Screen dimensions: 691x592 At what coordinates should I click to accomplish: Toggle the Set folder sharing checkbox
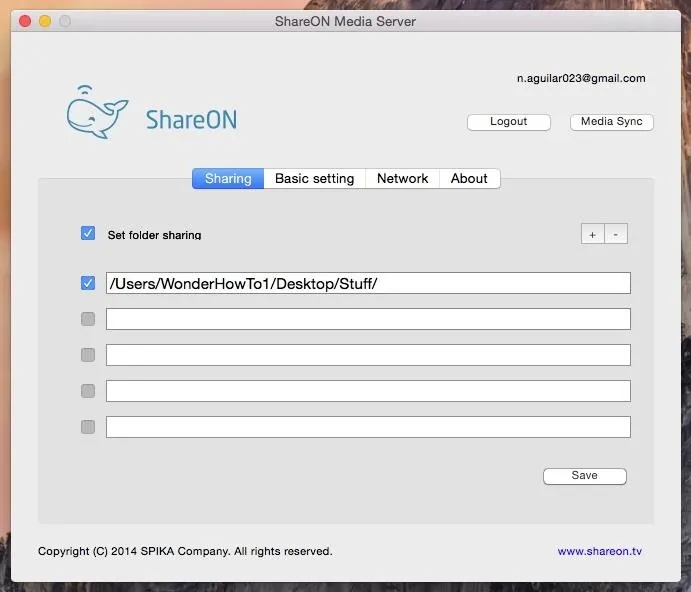click(88, 233)
